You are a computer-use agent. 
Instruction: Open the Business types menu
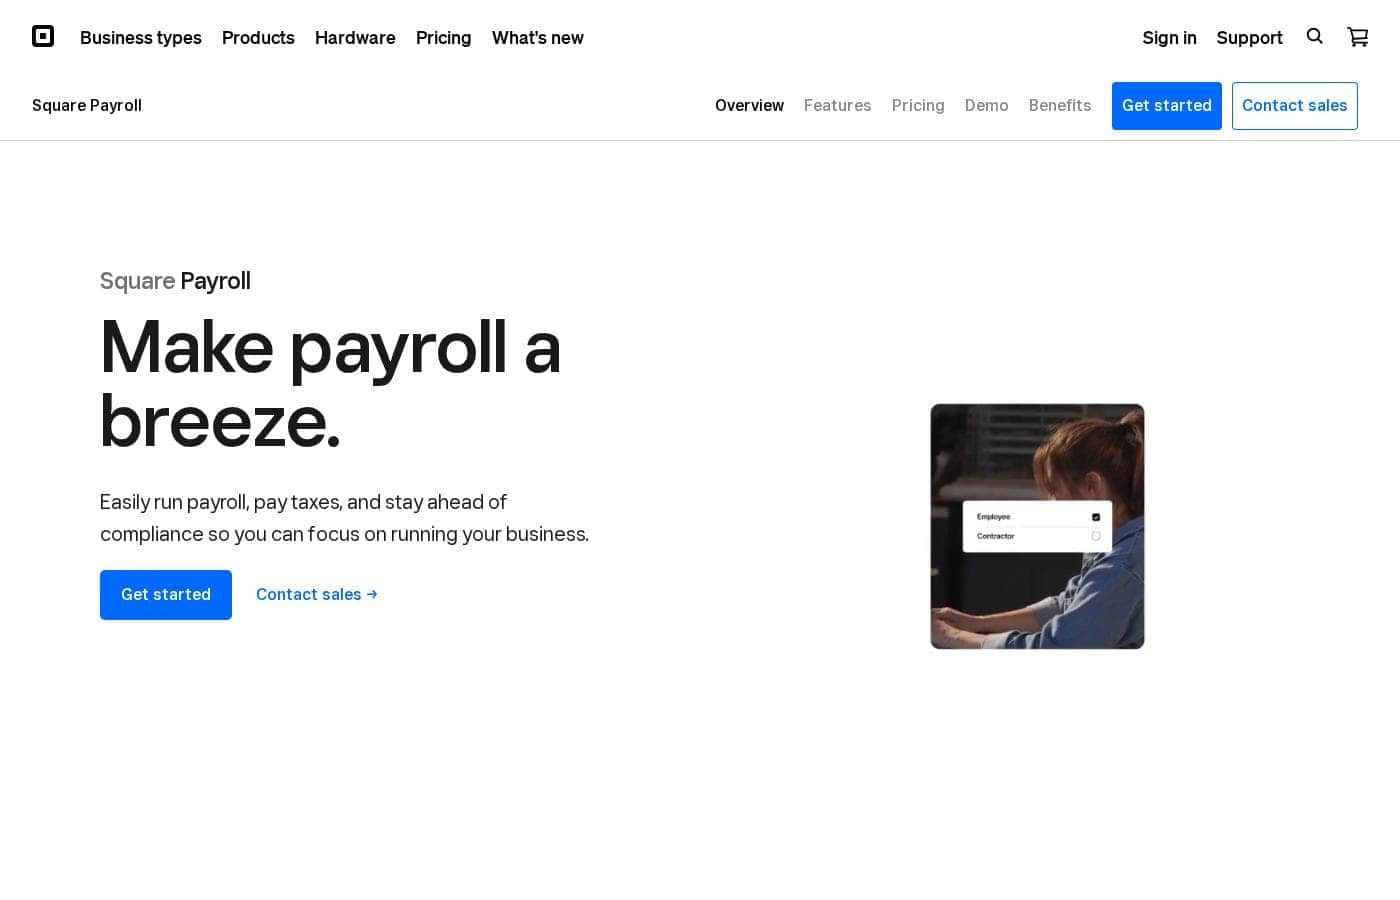(x=141, y=38)
